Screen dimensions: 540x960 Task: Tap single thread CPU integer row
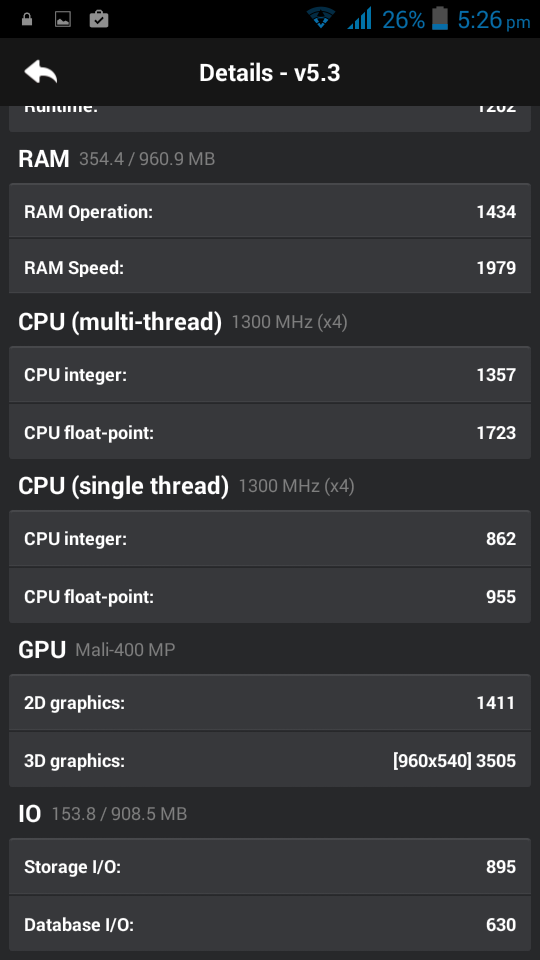[x=269, y=538]
